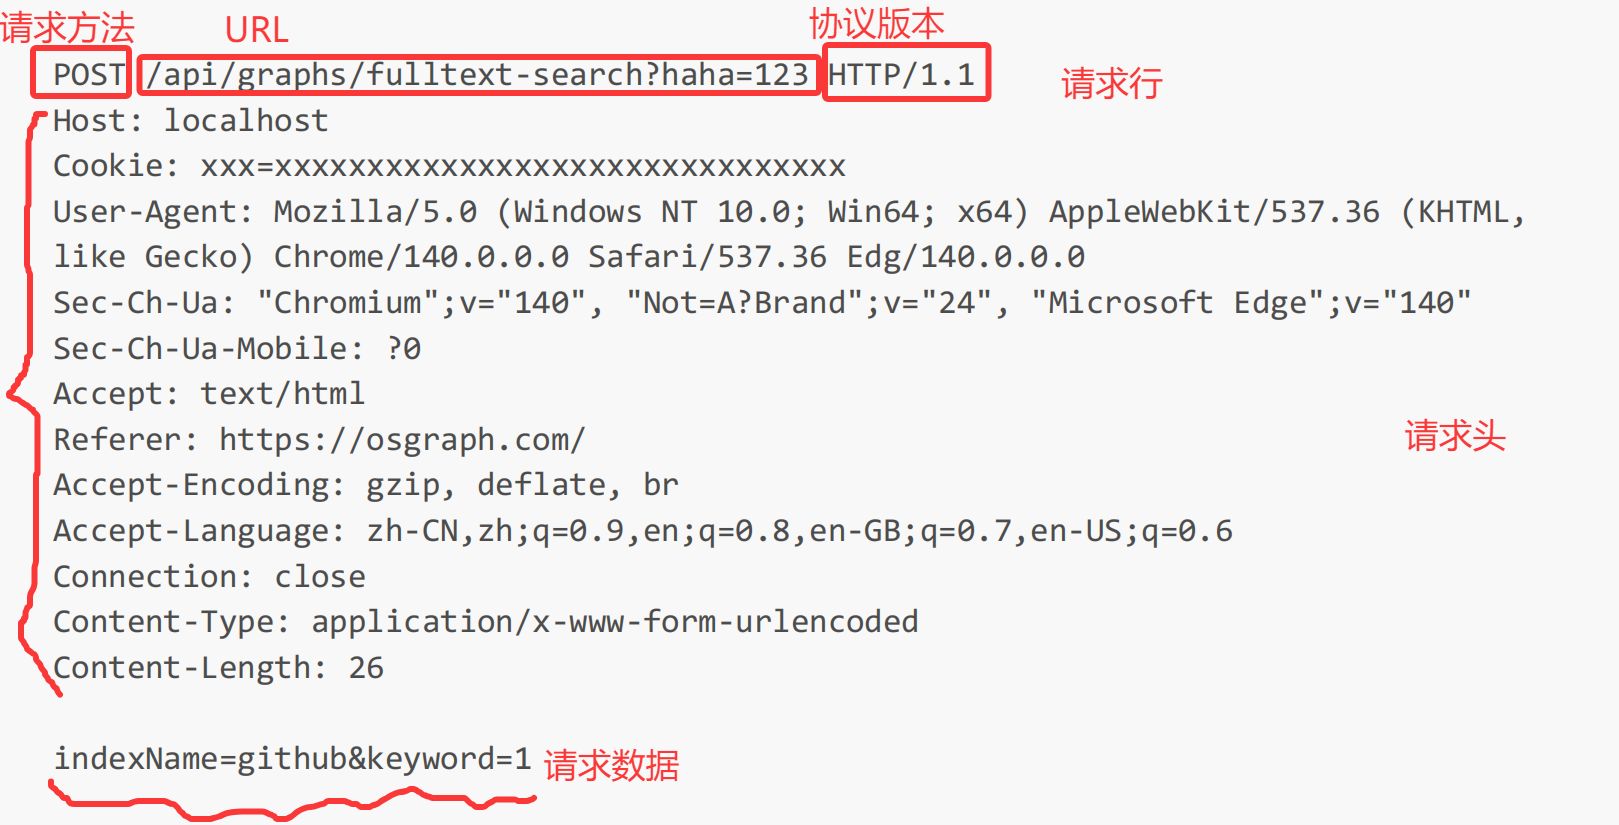
Task: Click the red 请求方法 label
Action: coord(66,27)
